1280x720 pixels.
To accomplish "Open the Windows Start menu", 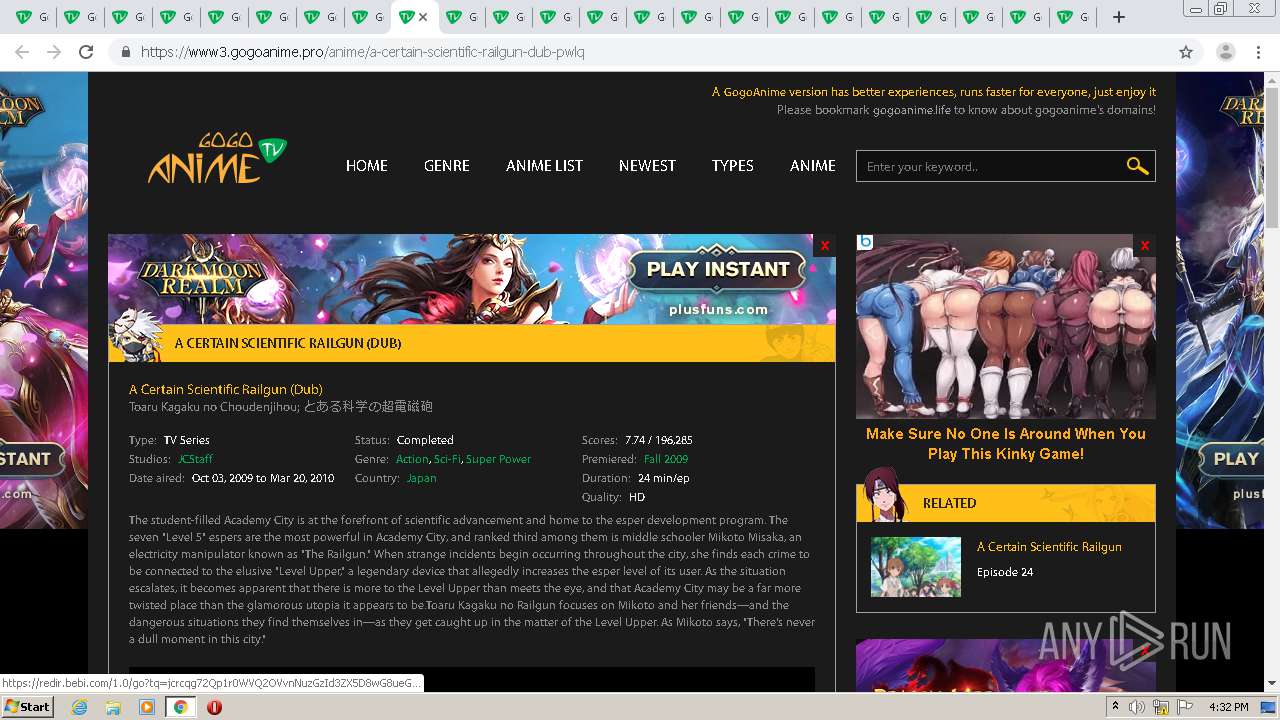I will 28,706.
